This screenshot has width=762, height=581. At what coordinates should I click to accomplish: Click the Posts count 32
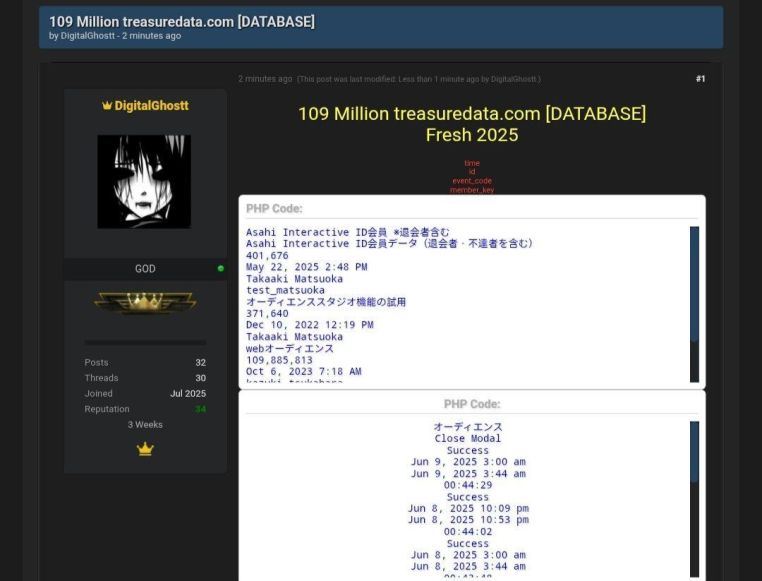[x=200, y=363]
